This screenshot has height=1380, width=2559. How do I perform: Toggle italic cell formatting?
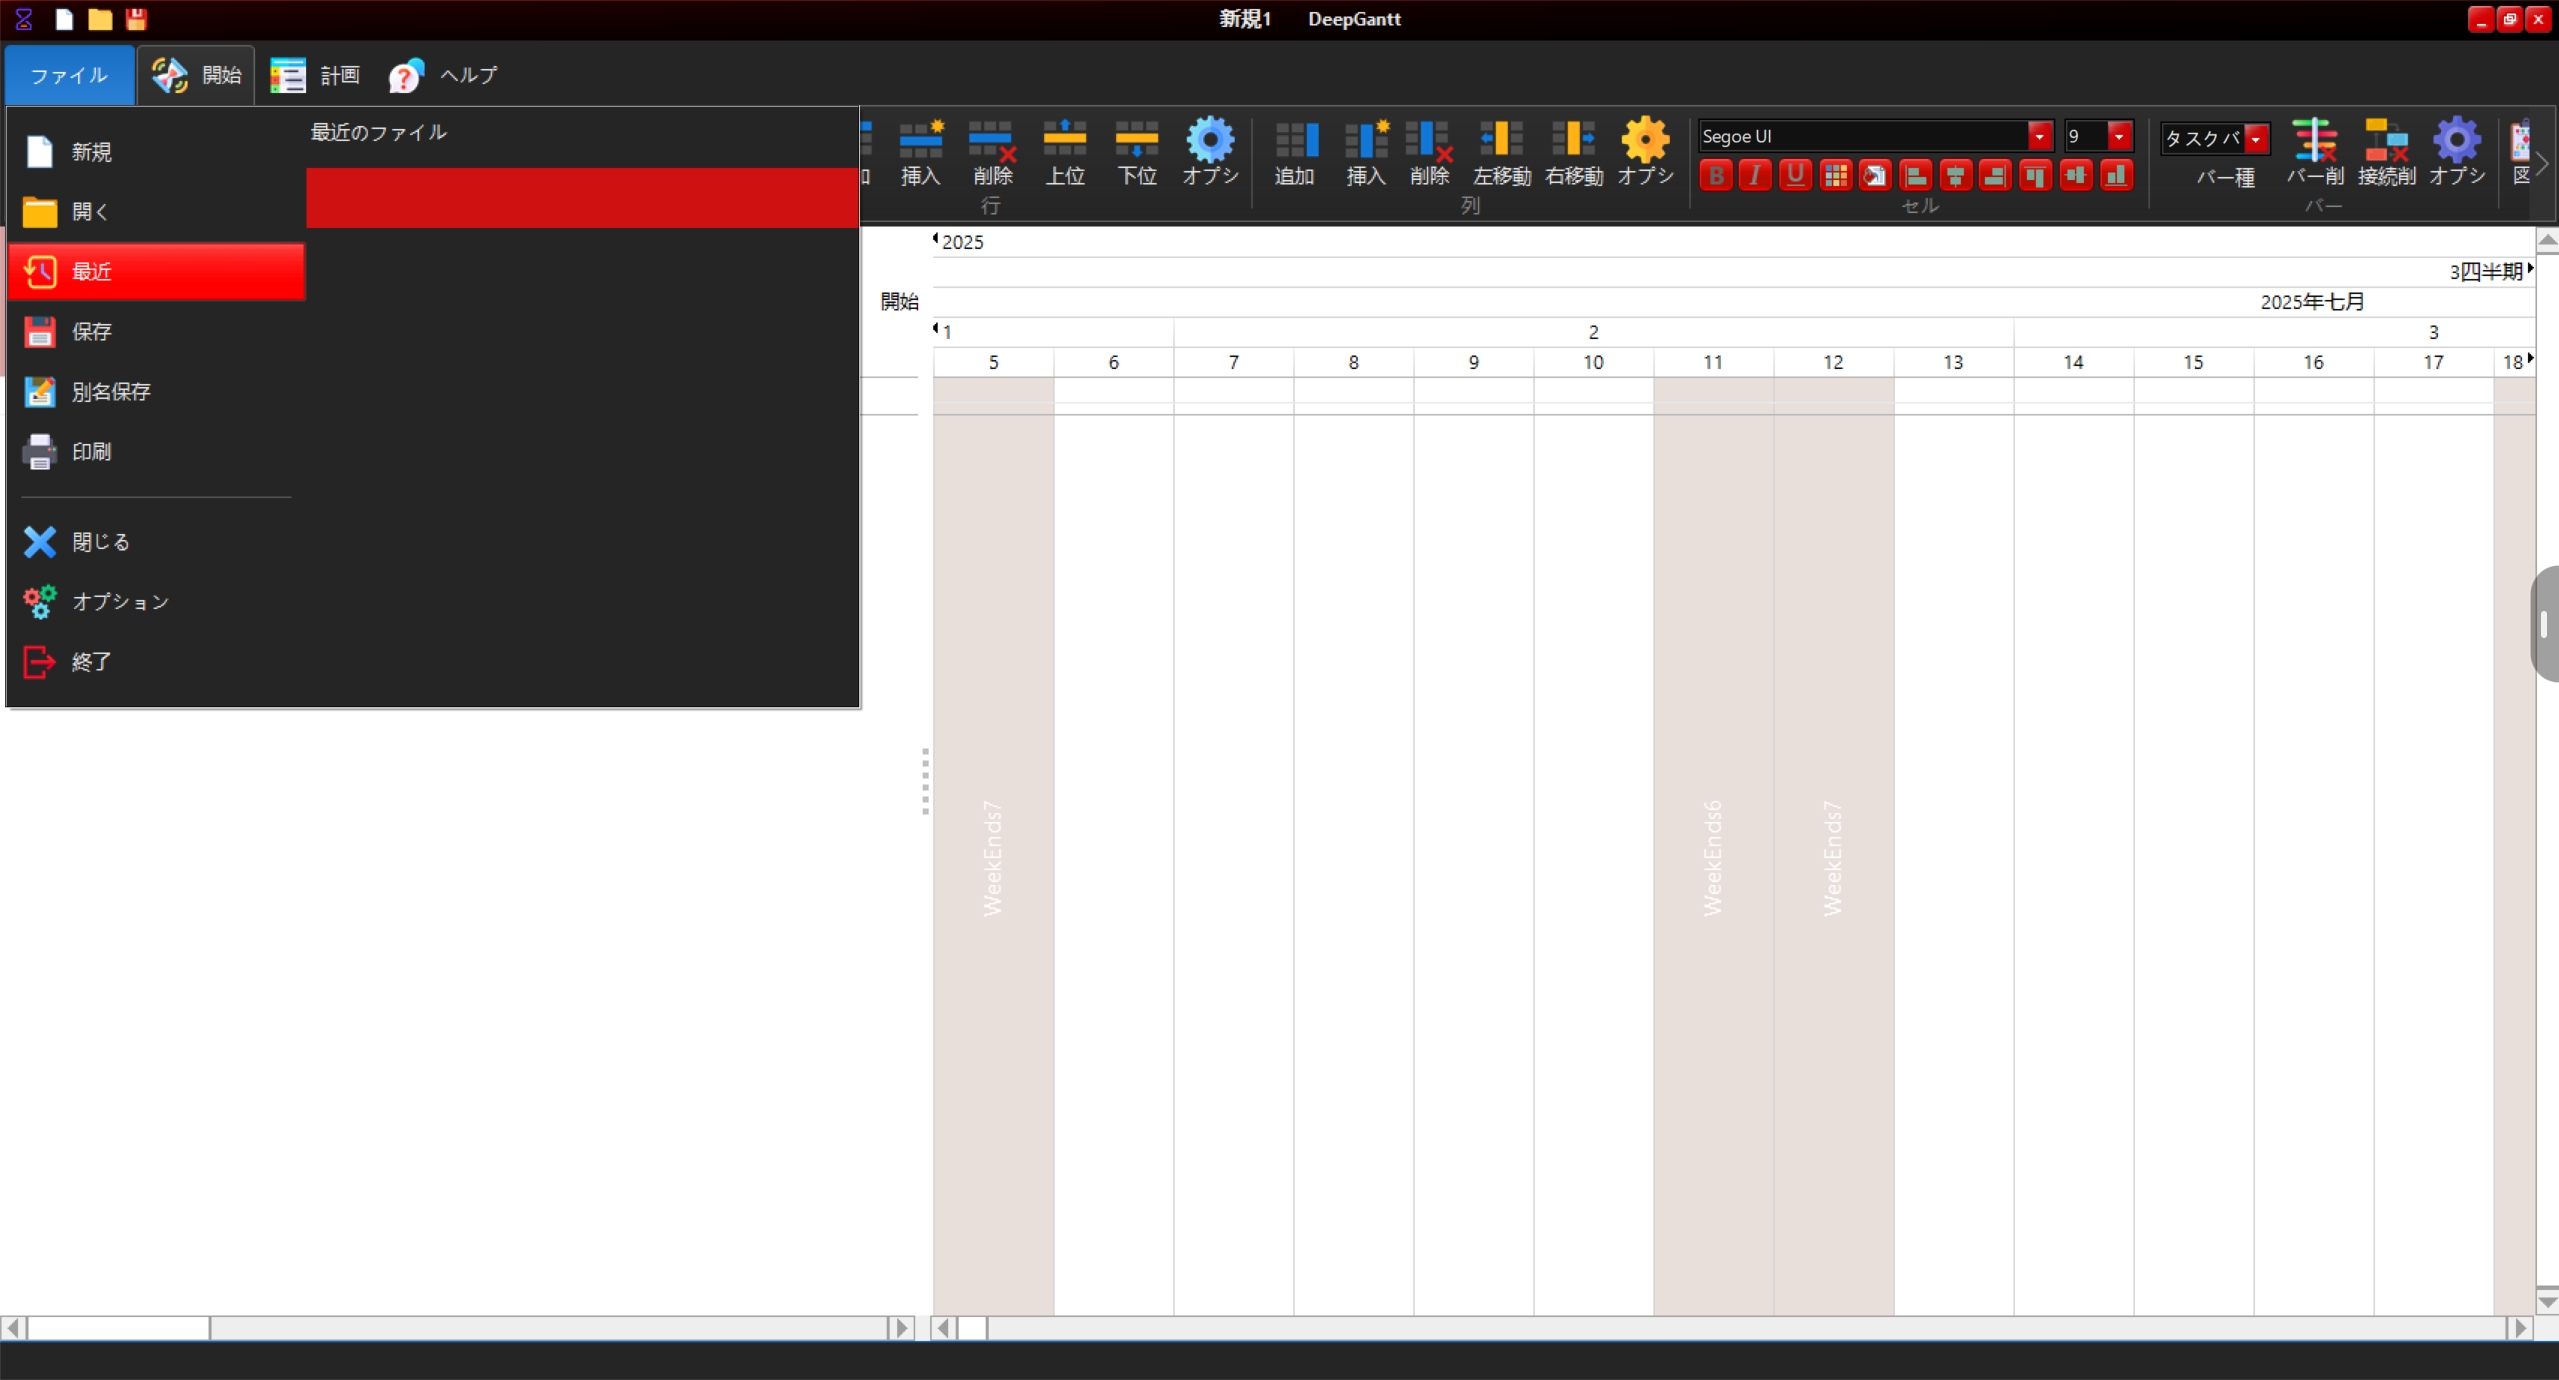click(x=1755, y=176)
